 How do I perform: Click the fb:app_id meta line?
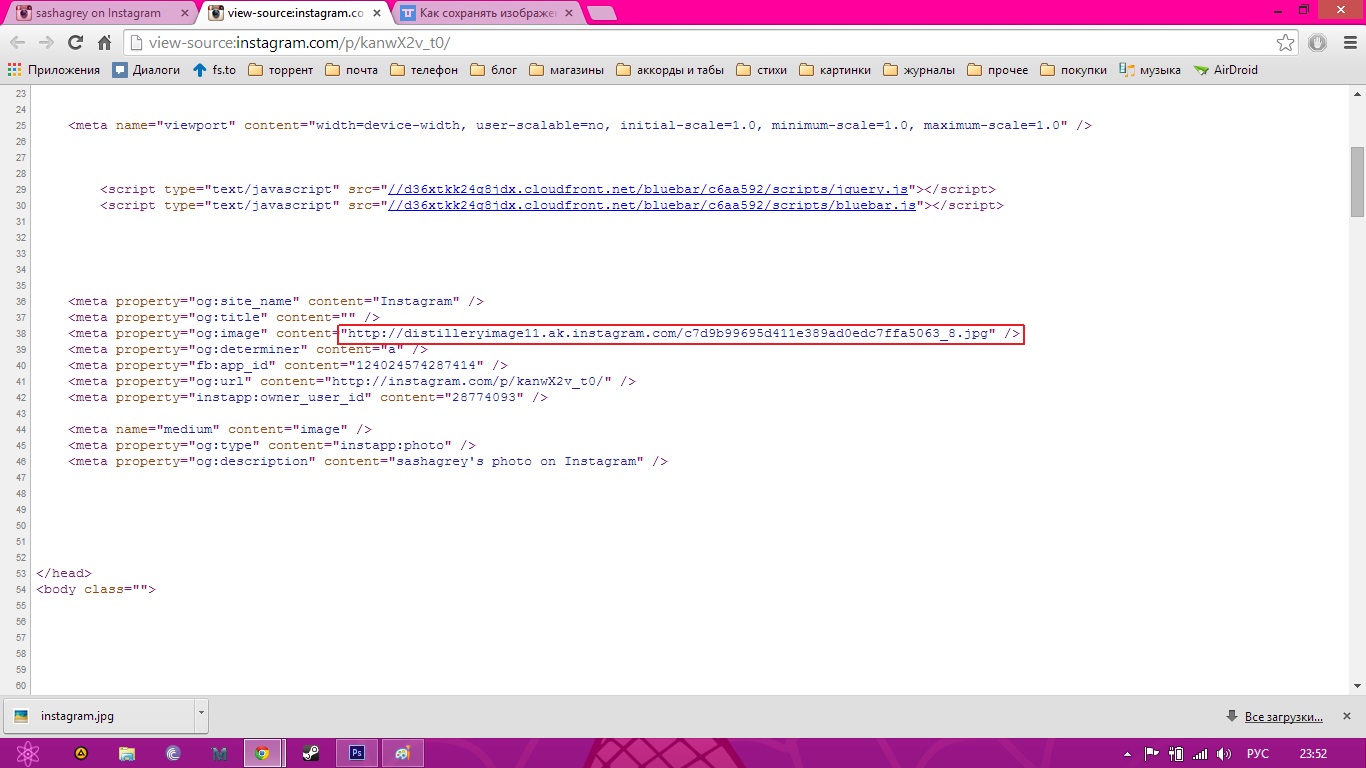click(x=288, y=365)
